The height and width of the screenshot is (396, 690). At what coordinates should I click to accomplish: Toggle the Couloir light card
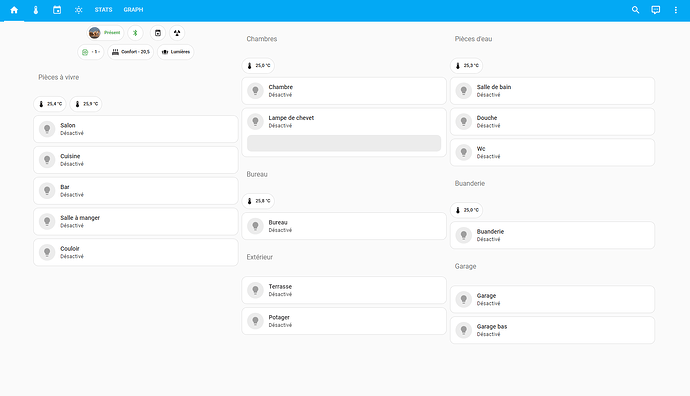136,252
